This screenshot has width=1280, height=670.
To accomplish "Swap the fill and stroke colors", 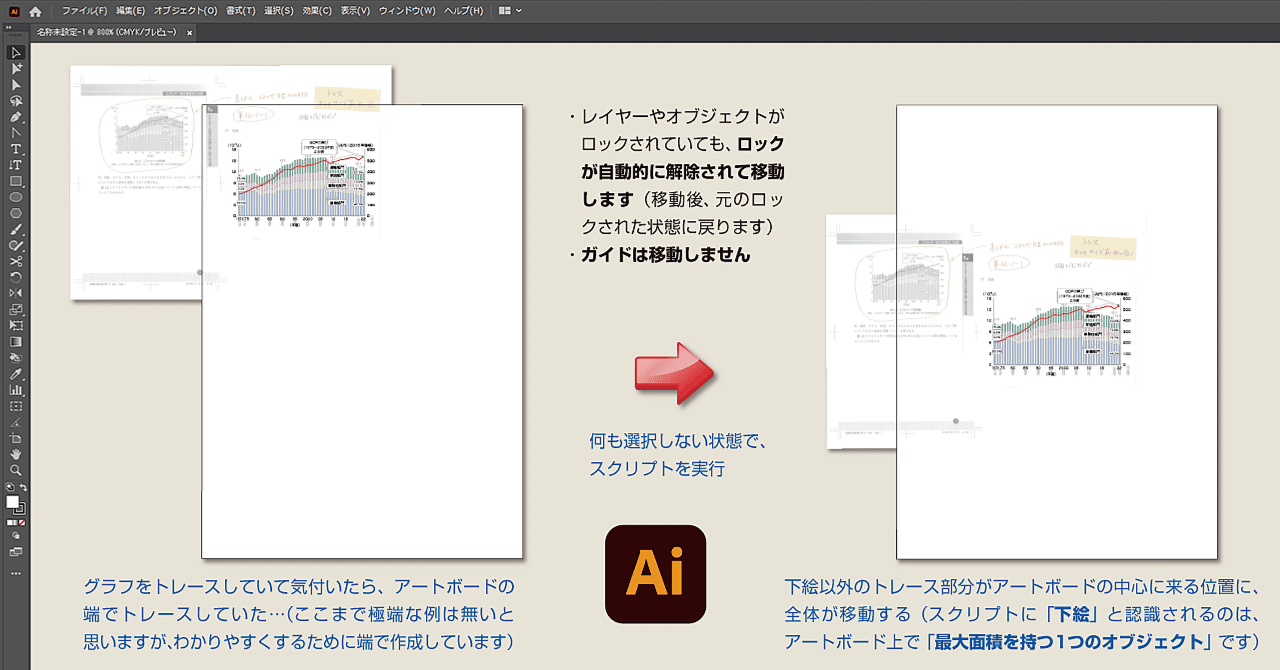I will [24, 487].
